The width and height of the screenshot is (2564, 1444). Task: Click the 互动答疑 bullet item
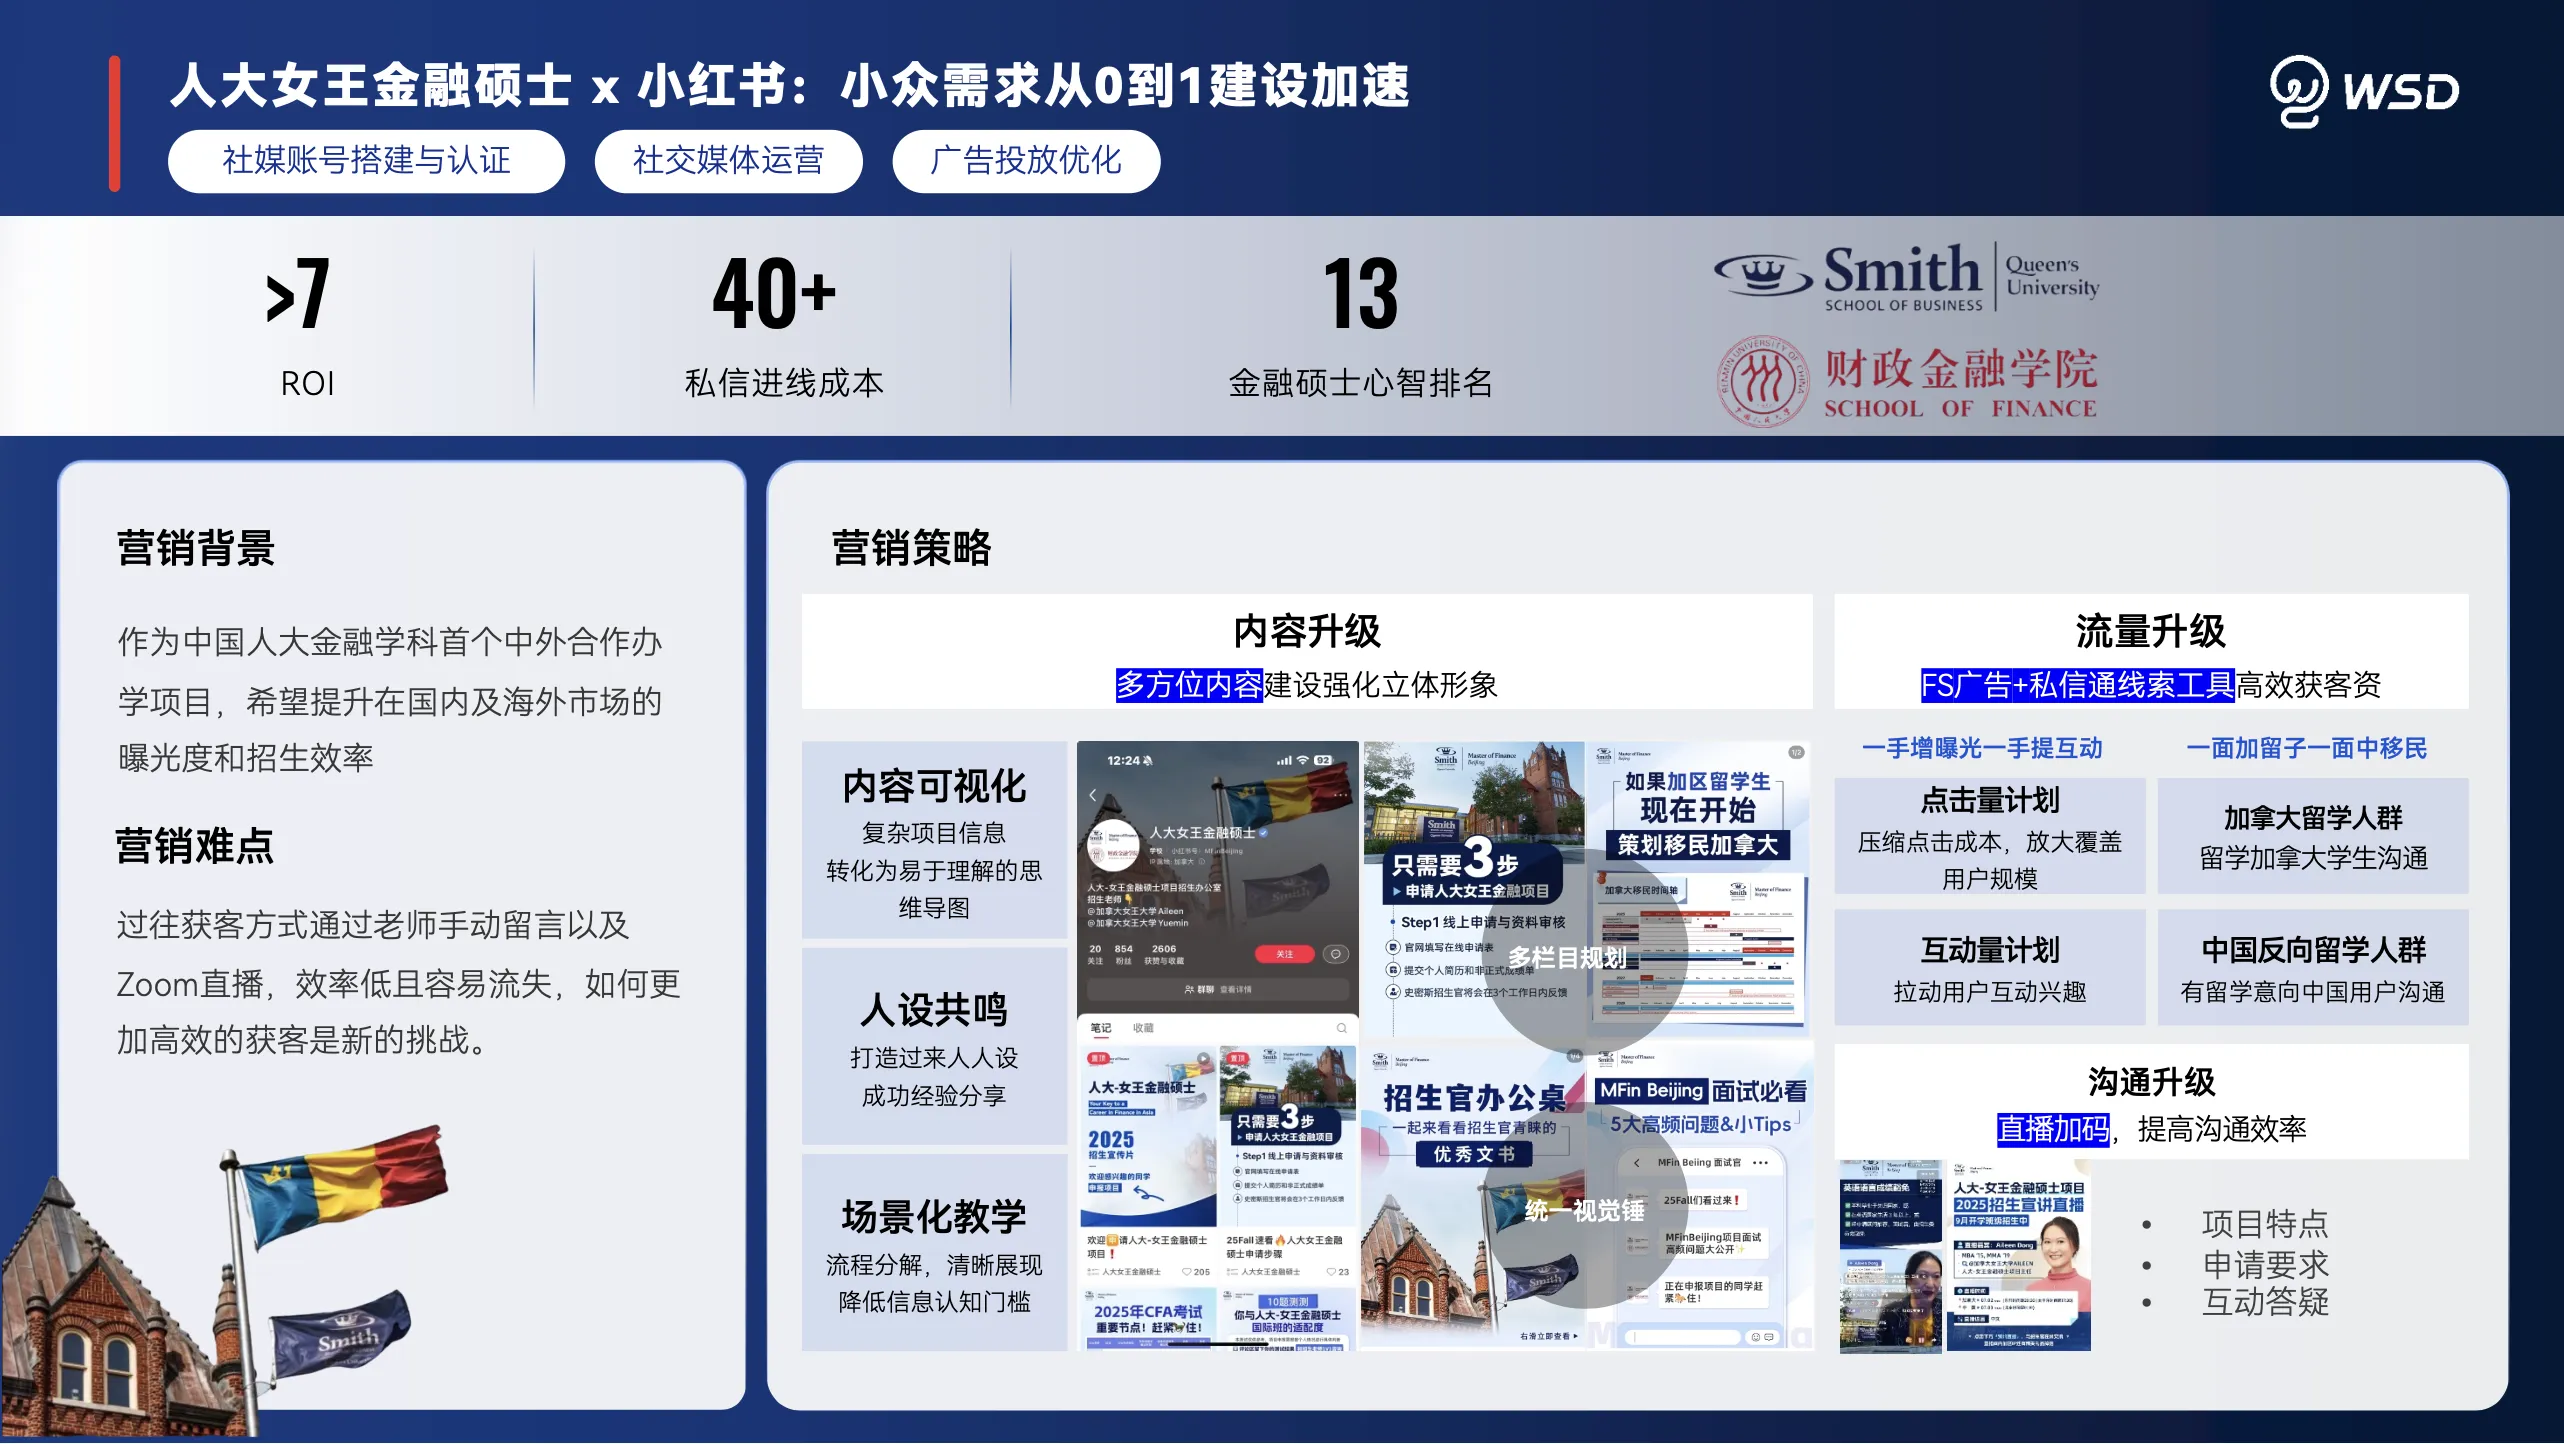pyautogui.click(x=2264, y=1303)
